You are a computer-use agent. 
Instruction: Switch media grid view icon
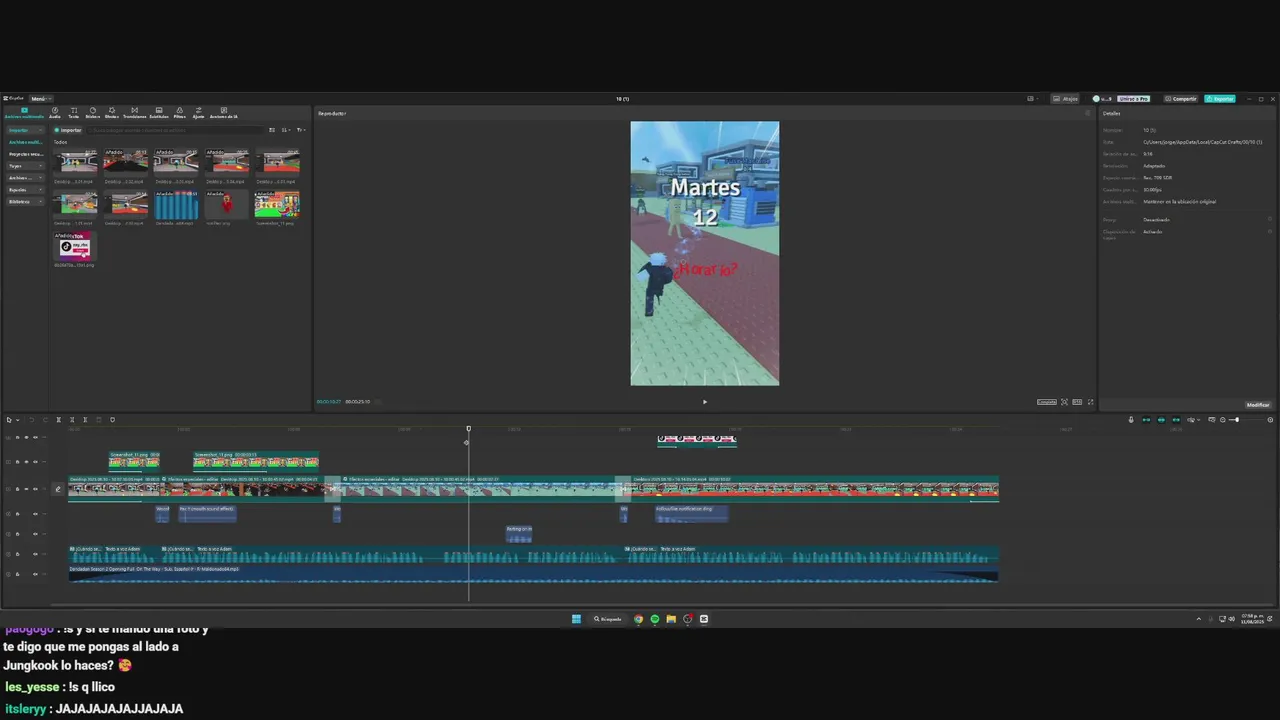coord(271,130)
